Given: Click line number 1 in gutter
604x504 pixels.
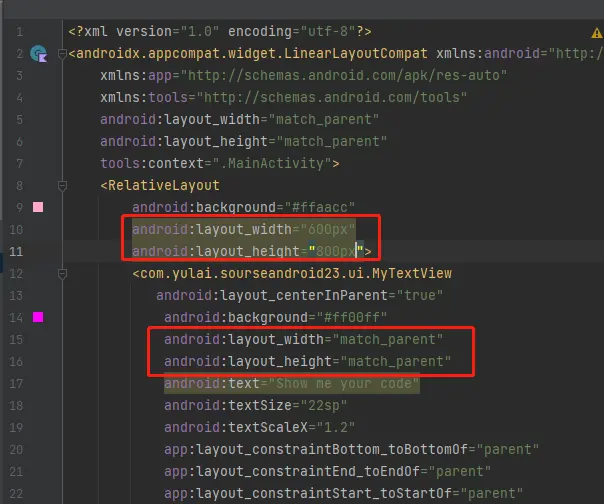Looking at the screenshot, I should 19,32.
